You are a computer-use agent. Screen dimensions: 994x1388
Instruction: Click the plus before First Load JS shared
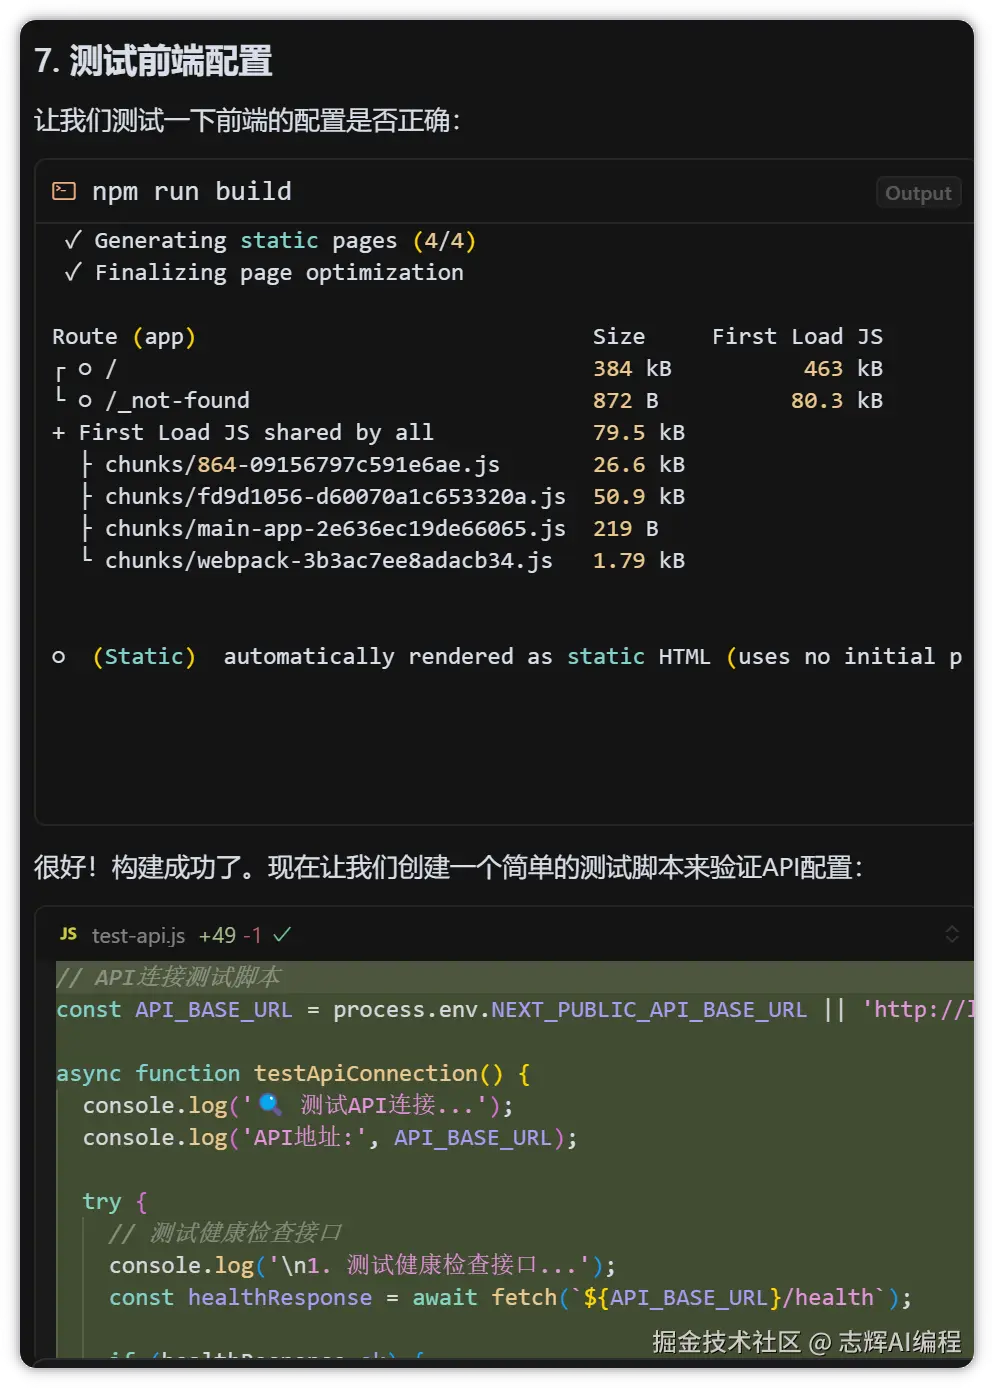pyautogui.click(x=59, y=433)
